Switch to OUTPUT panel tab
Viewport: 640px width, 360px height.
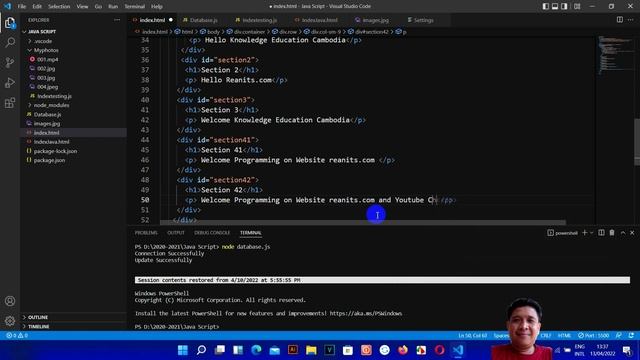[176, 233]
